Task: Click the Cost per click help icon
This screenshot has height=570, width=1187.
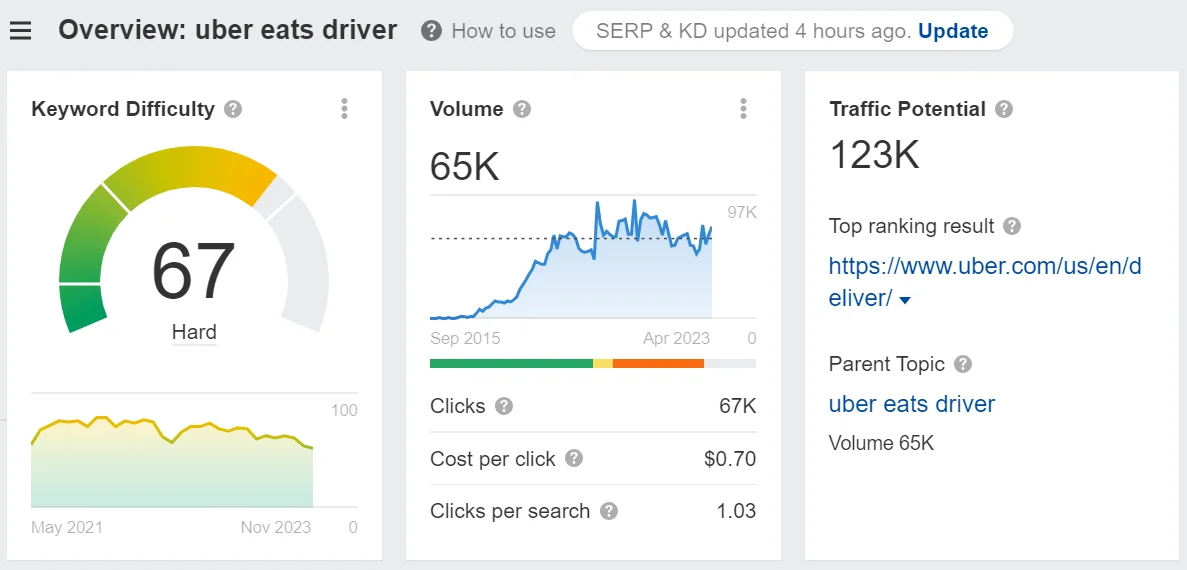Action: pos(575,459)
